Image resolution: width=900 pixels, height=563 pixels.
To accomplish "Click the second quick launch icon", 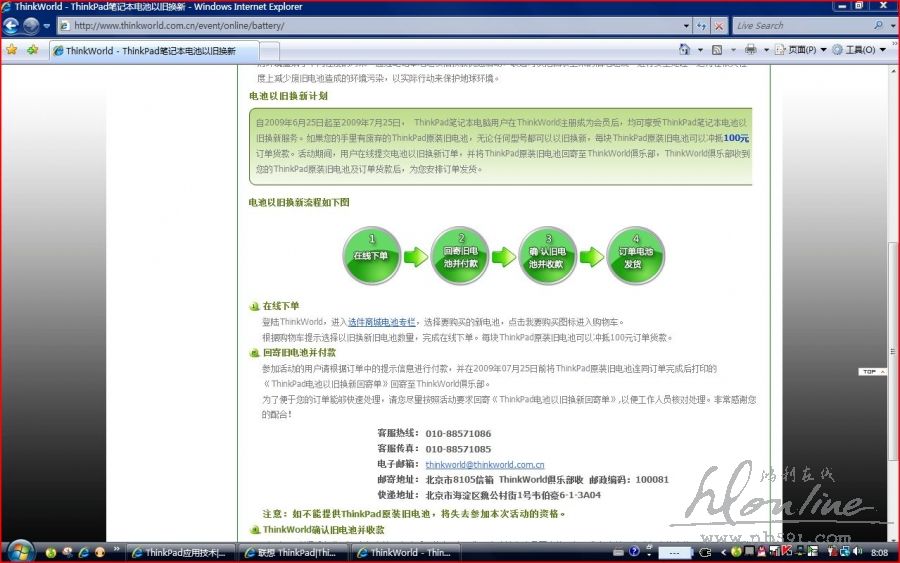I will (68, 552).
